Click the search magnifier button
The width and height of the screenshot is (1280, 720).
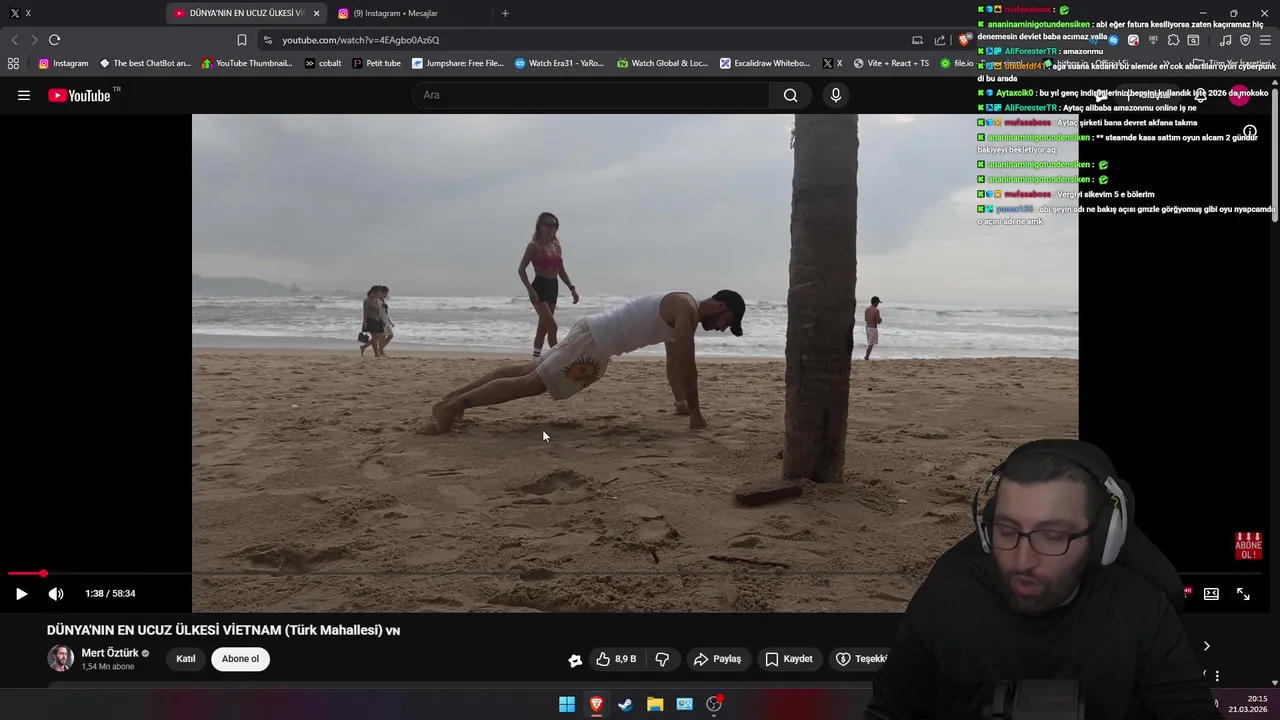790,95
